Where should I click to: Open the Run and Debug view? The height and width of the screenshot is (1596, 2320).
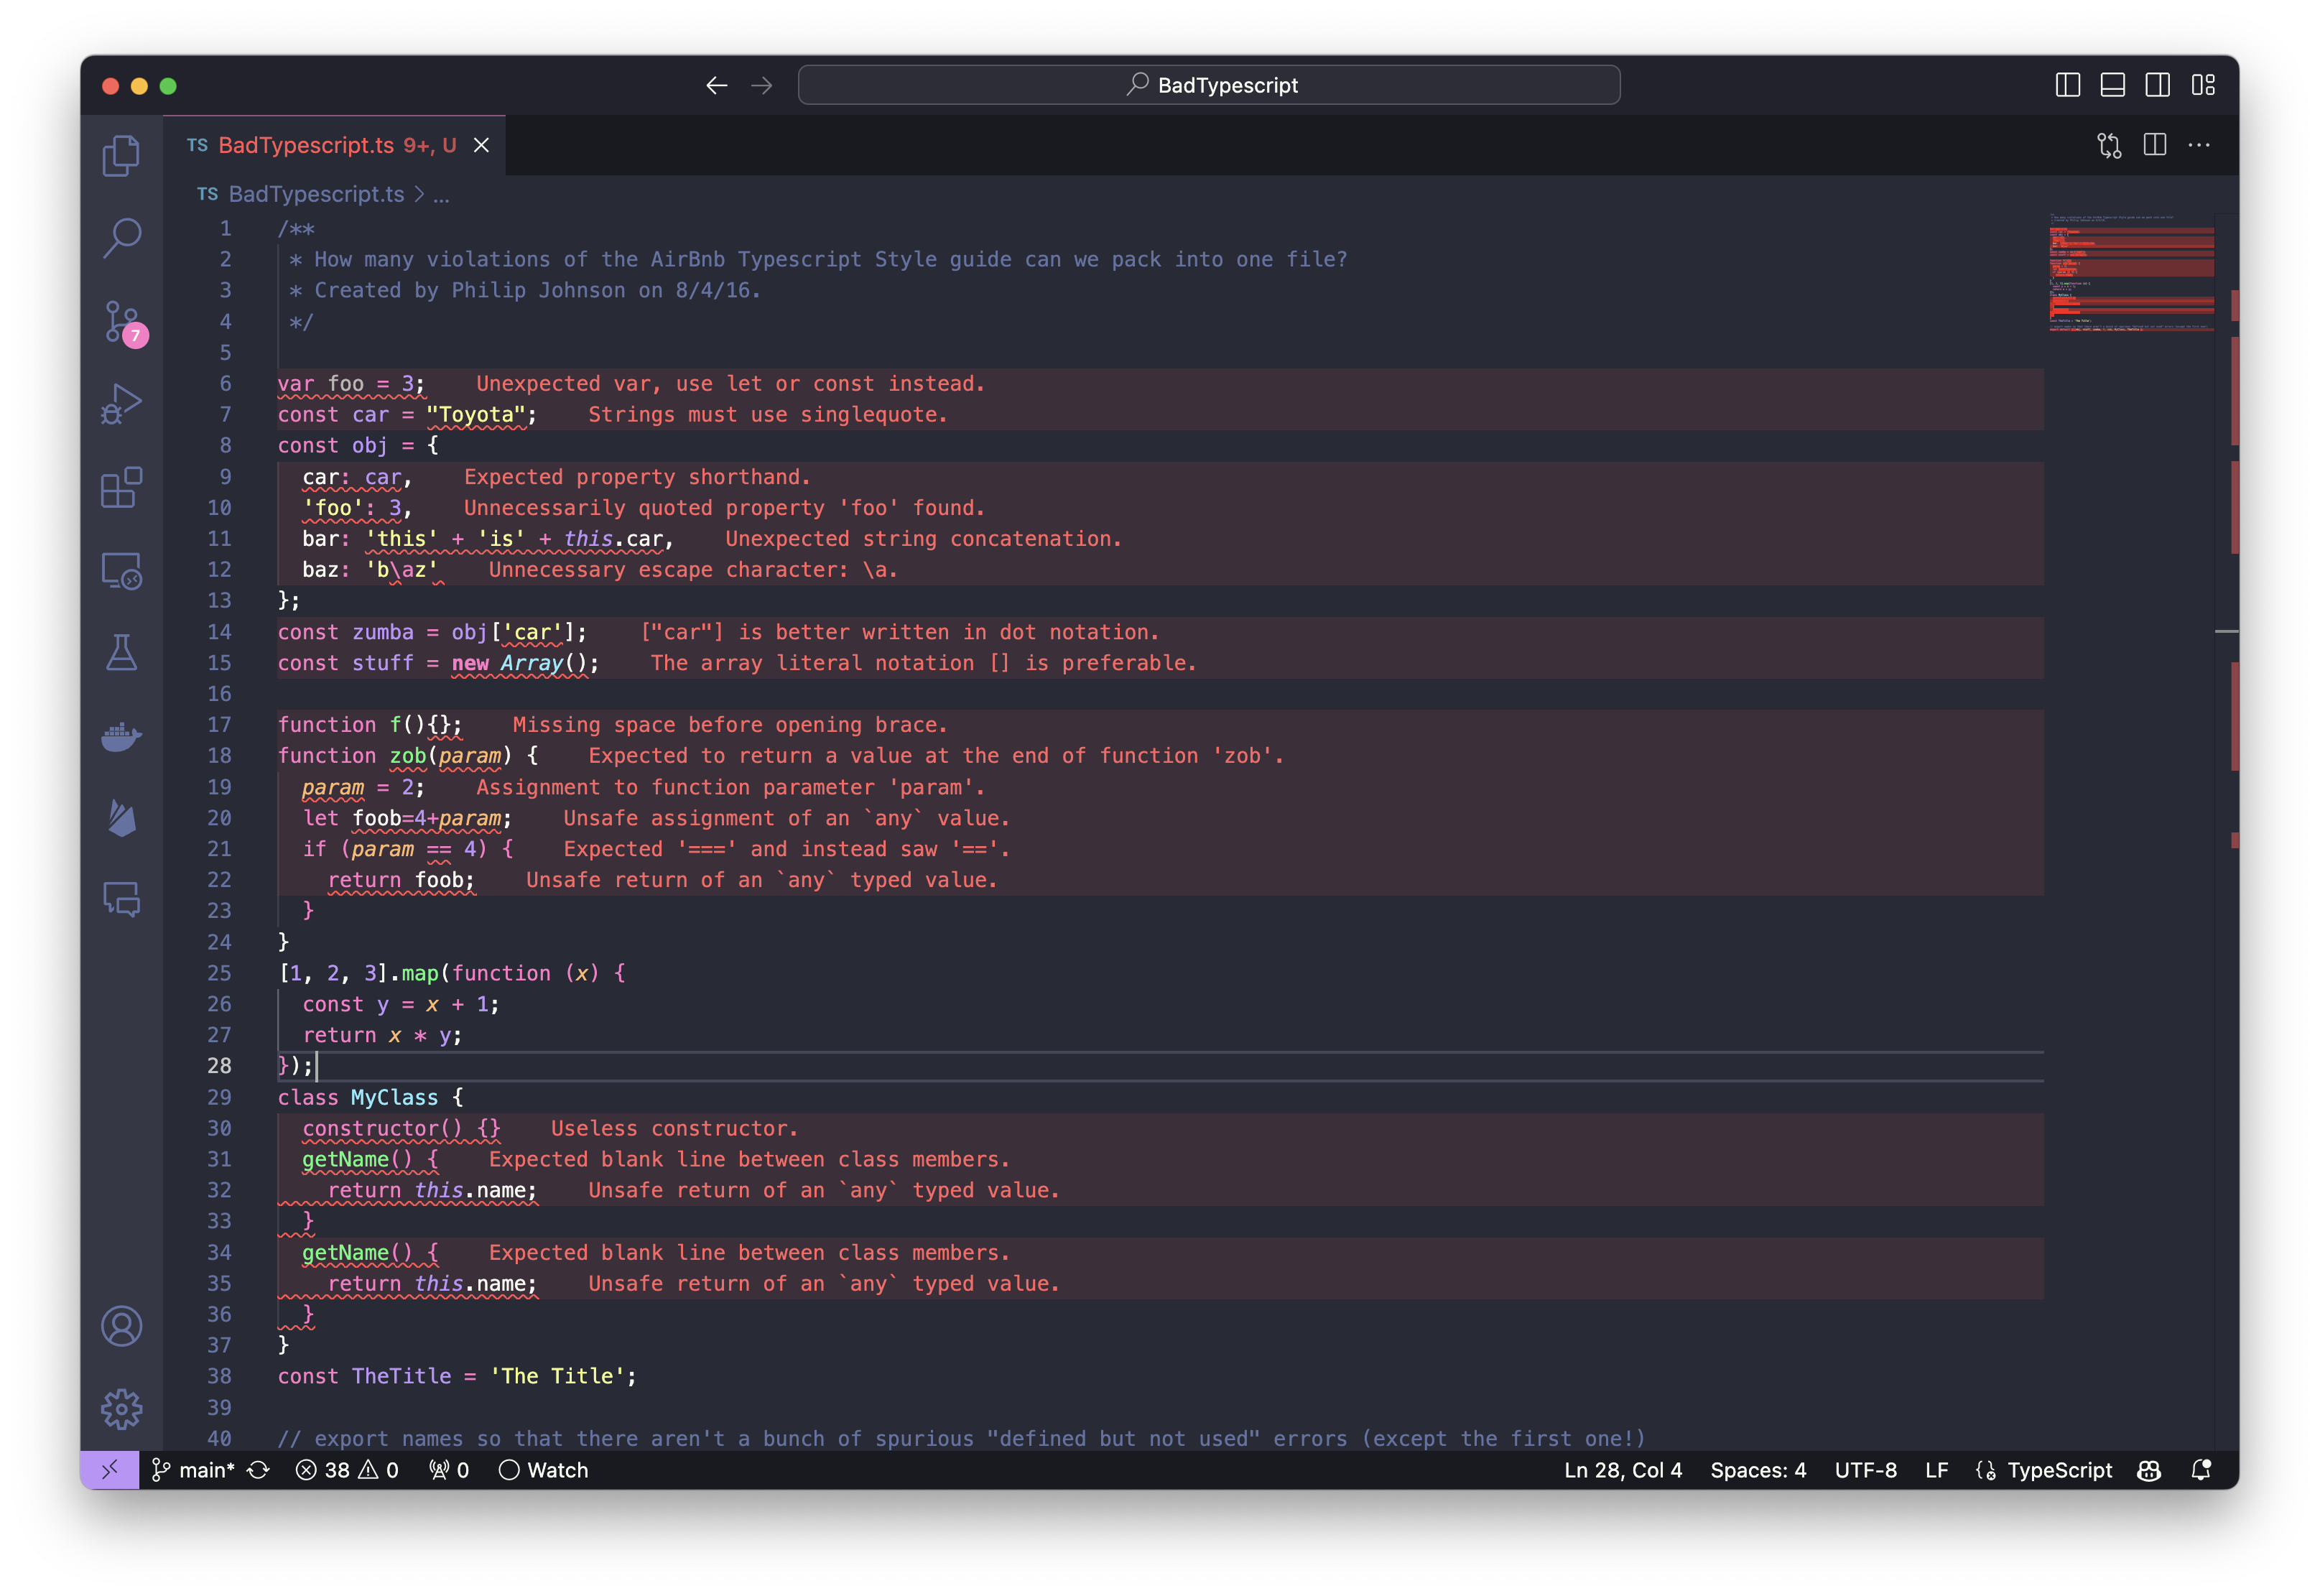121,405
